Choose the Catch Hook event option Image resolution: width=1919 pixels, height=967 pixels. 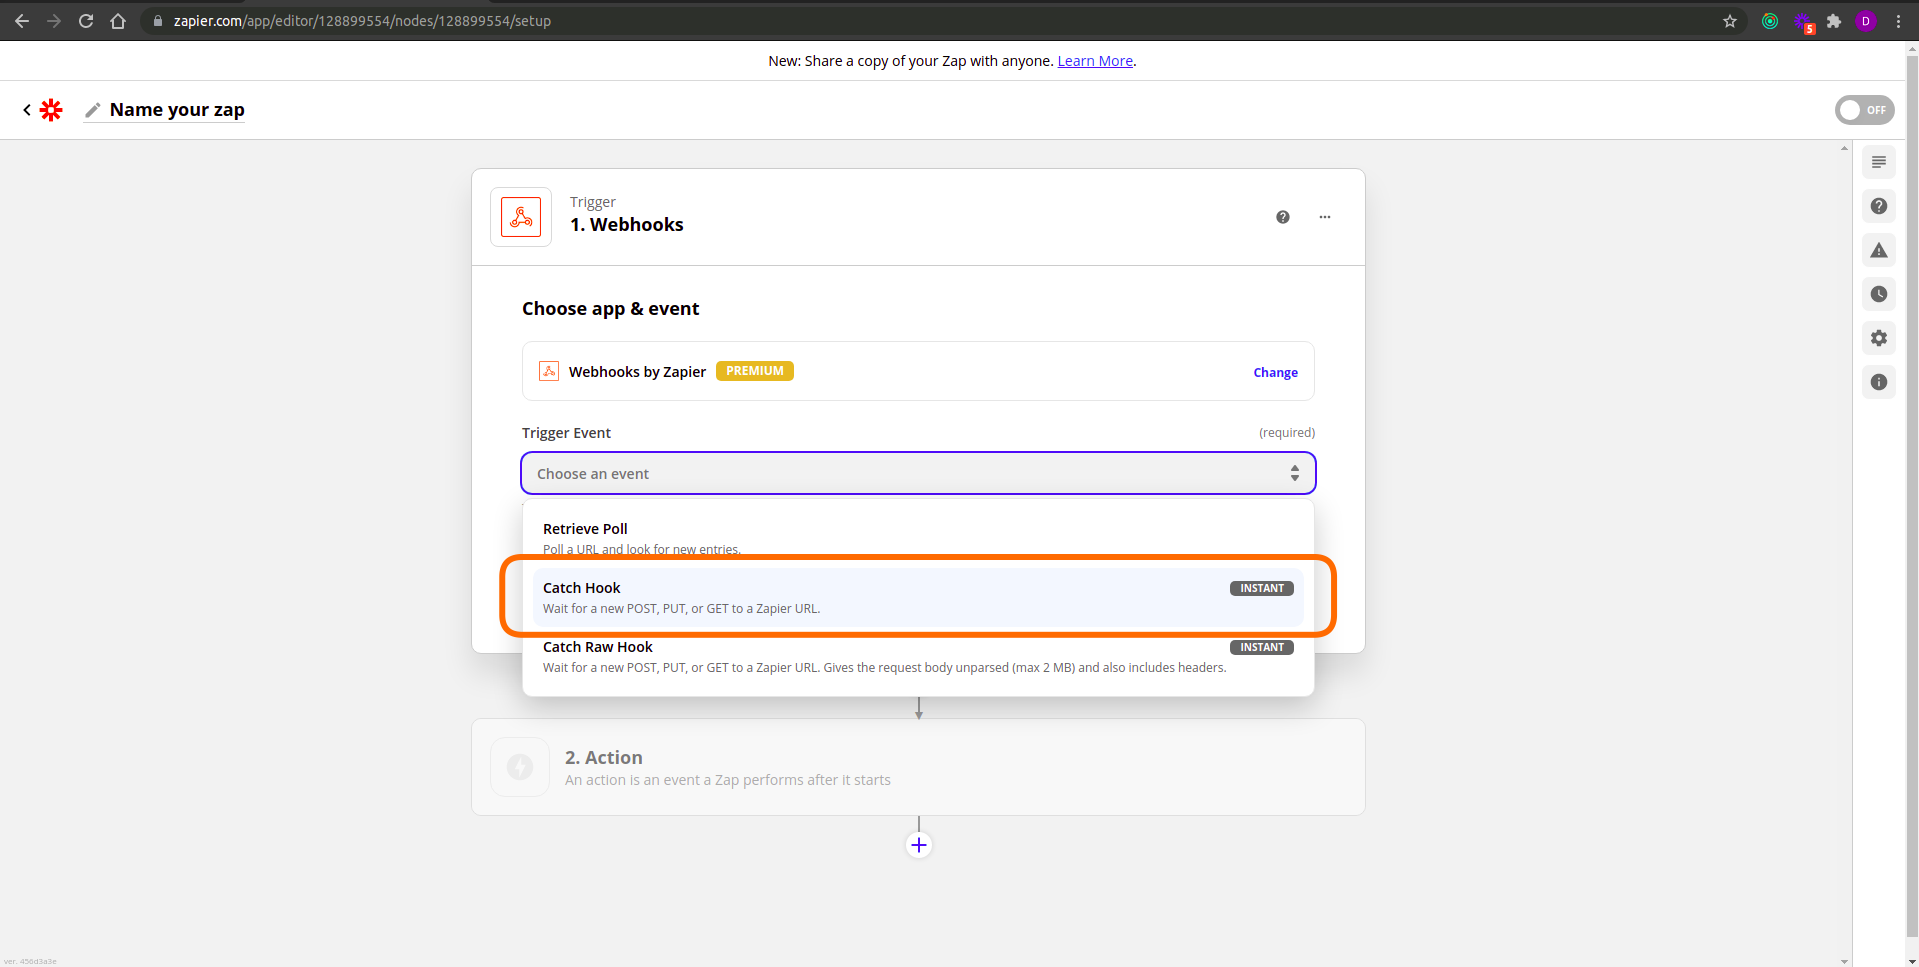tap(918, 597)
